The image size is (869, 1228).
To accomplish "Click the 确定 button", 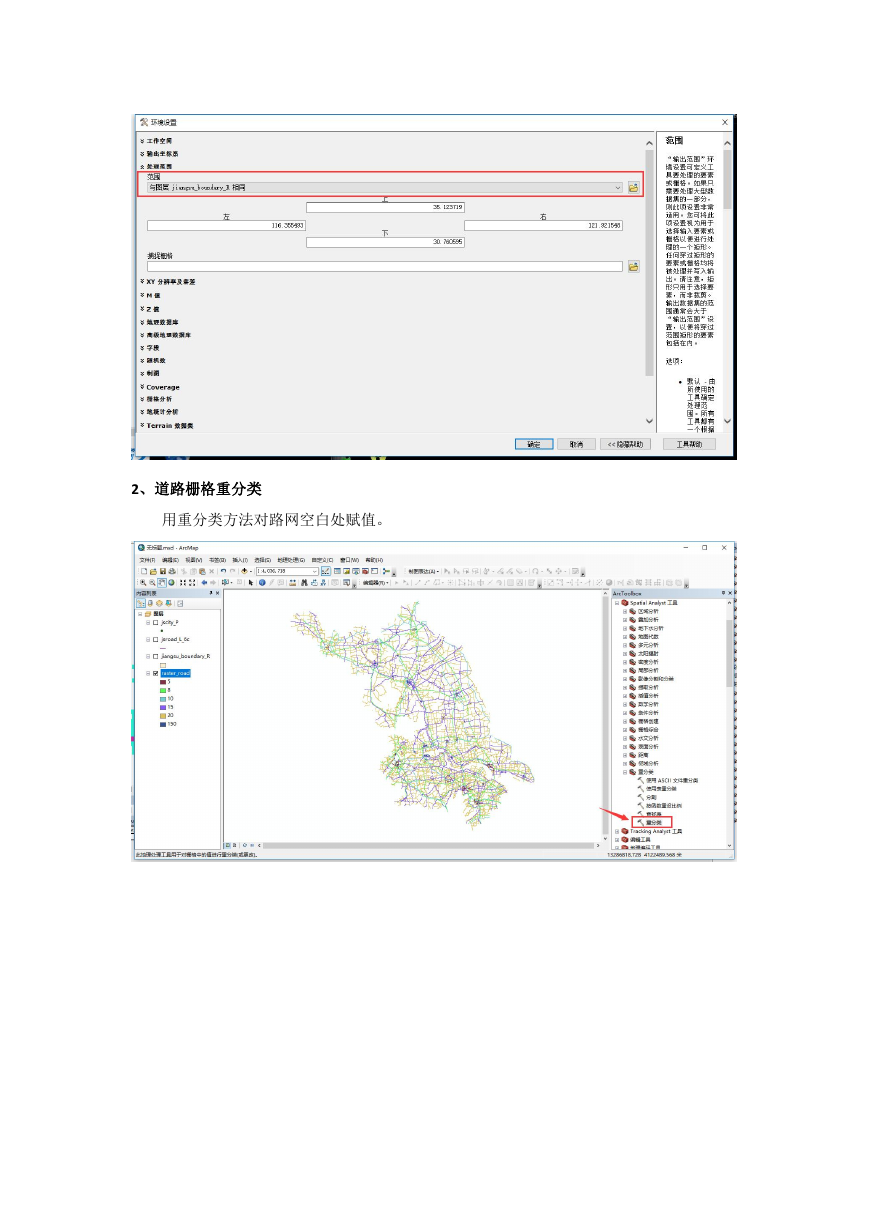I will coord(534,444).
